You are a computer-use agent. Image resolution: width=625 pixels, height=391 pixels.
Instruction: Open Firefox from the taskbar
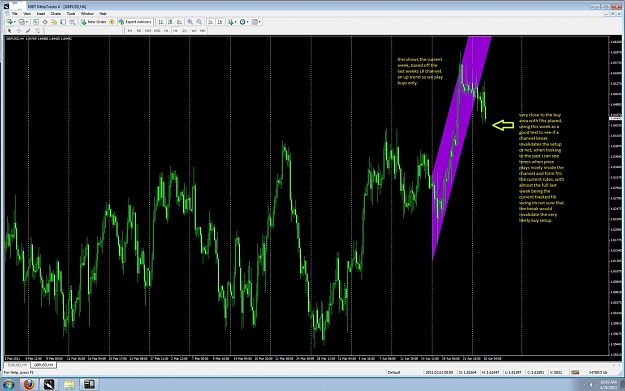29,384
